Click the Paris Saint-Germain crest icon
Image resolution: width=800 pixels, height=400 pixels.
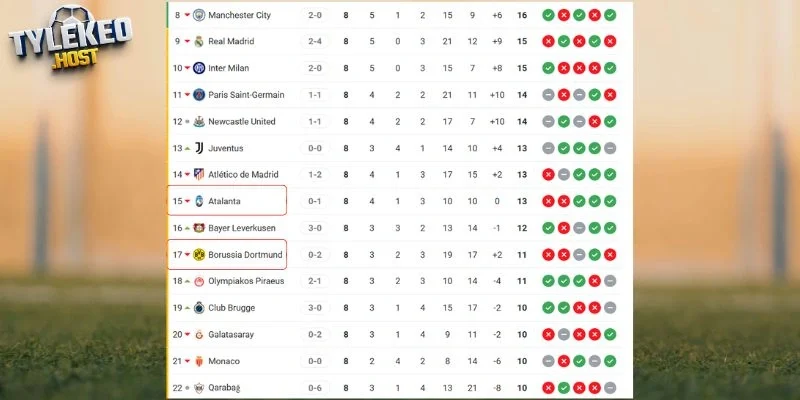click(198, 95)
